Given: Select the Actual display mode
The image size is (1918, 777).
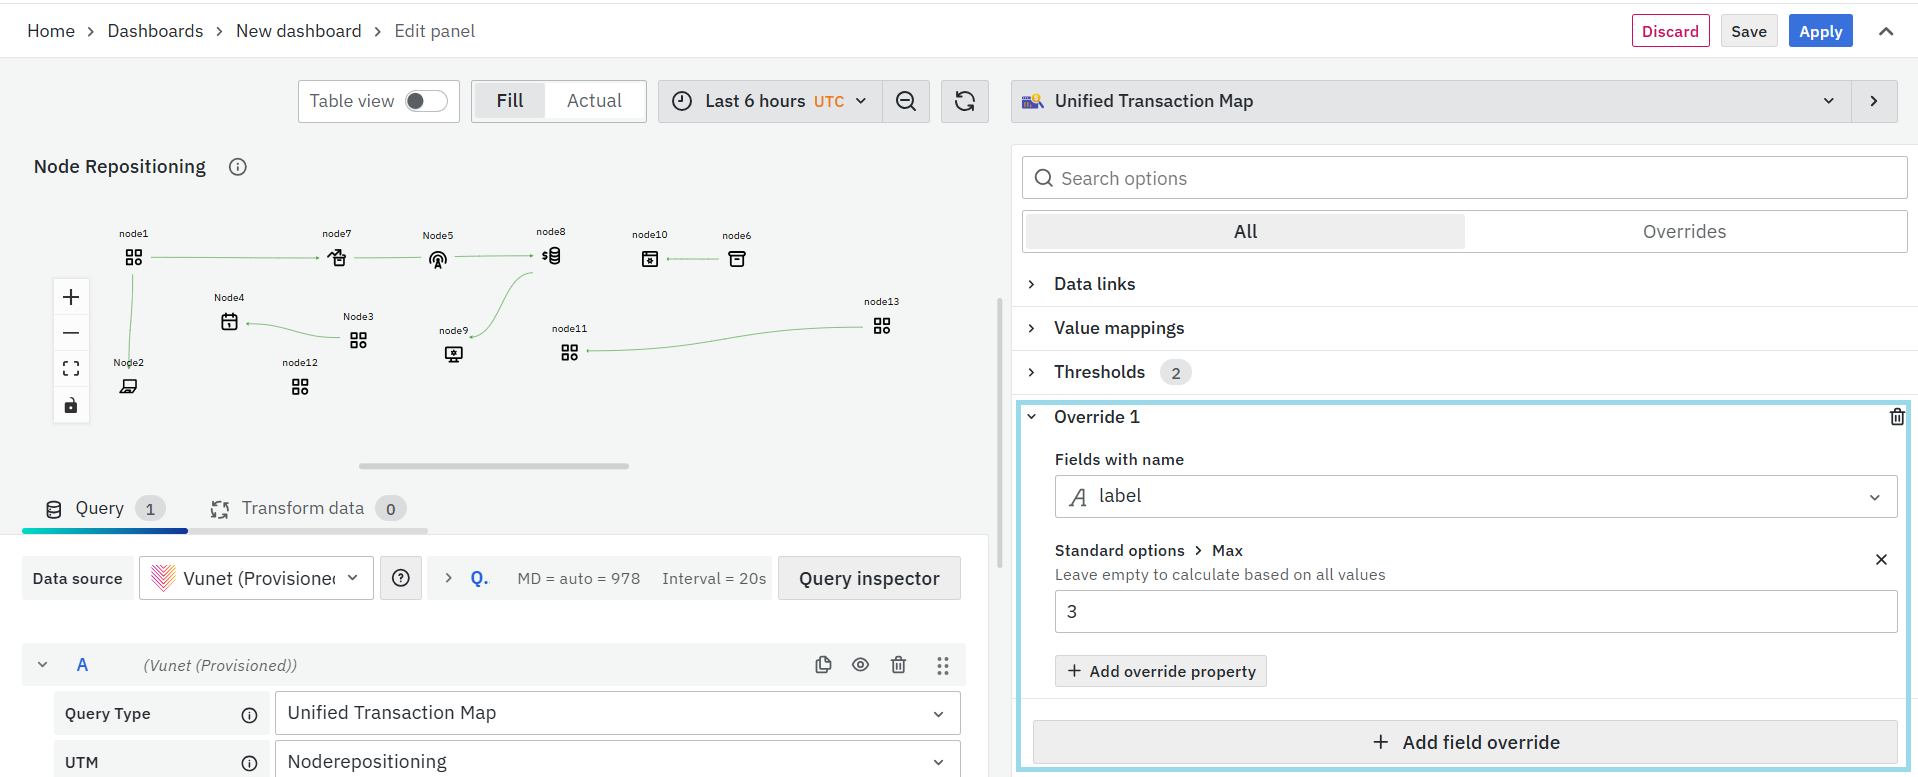Looking at the screenshot, I should click(x=594, y=101).
